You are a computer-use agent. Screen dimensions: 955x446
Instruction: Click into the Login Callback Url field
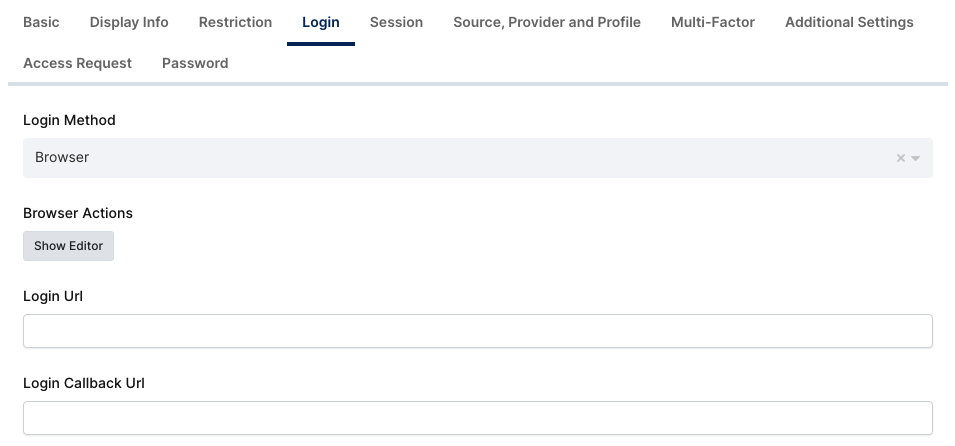tap(477, 418)
